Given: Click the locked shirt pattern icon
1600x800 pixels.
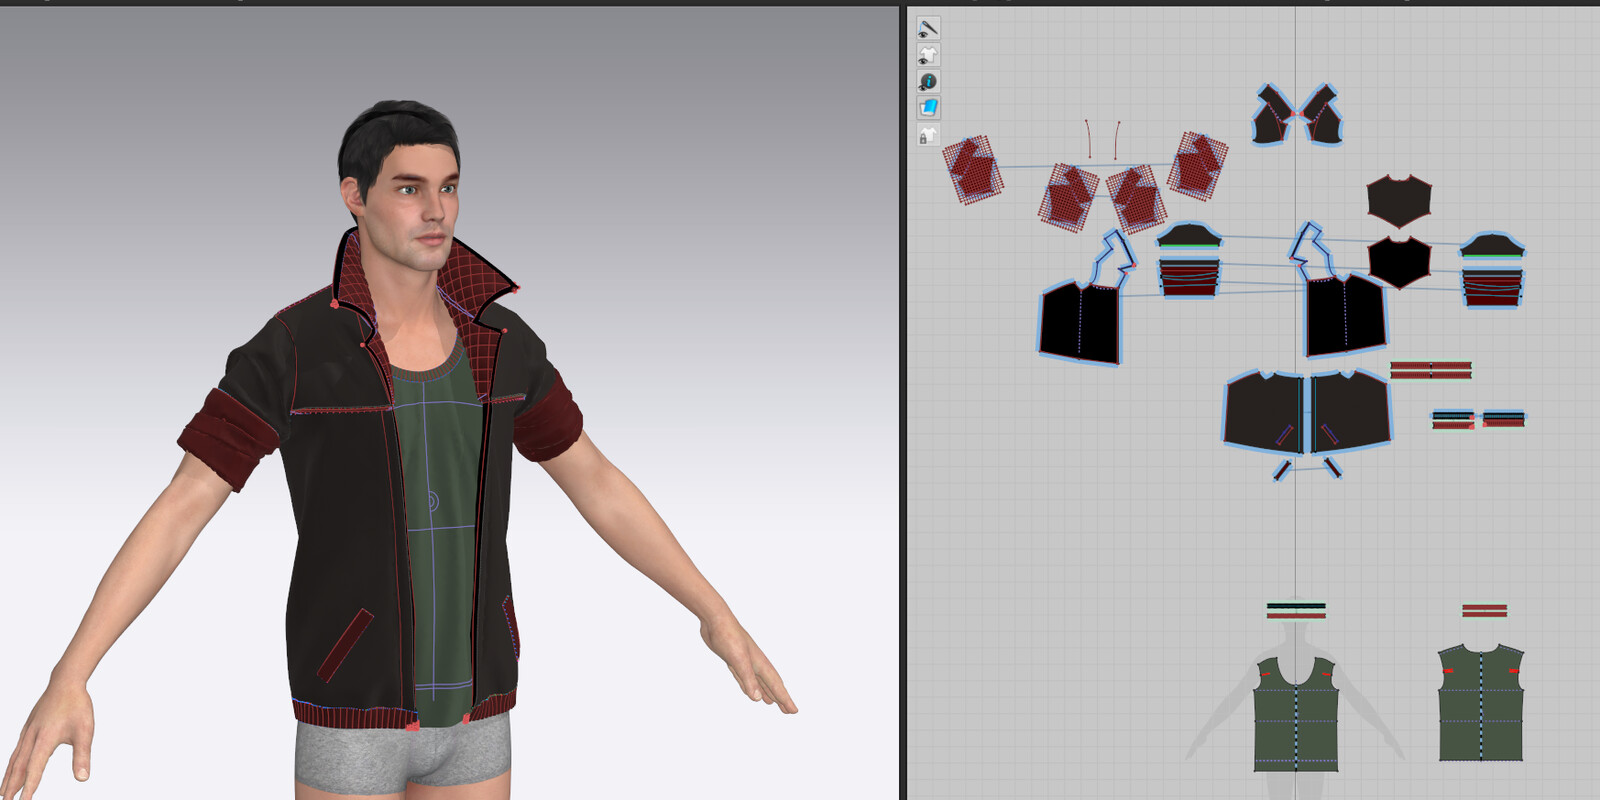Looking at the screenshot, I should pyautogui.click(x=928, y=135).
